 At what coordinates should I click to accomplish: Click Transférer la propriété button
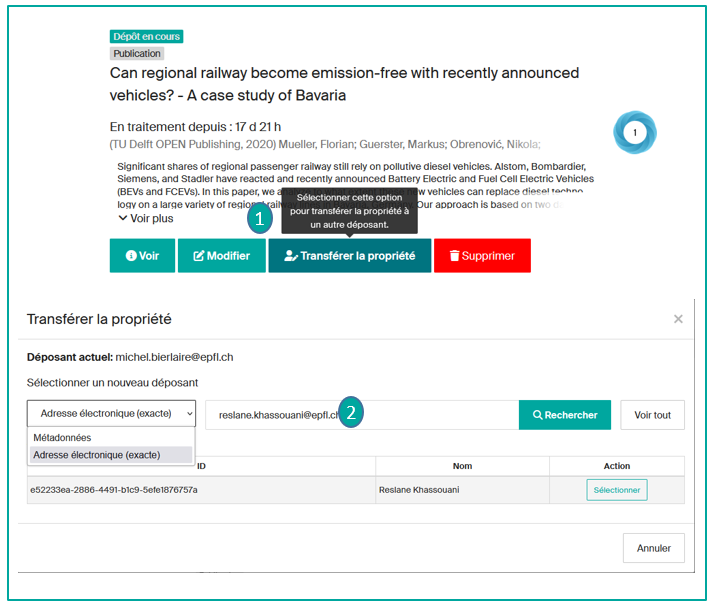pos(349,256)
